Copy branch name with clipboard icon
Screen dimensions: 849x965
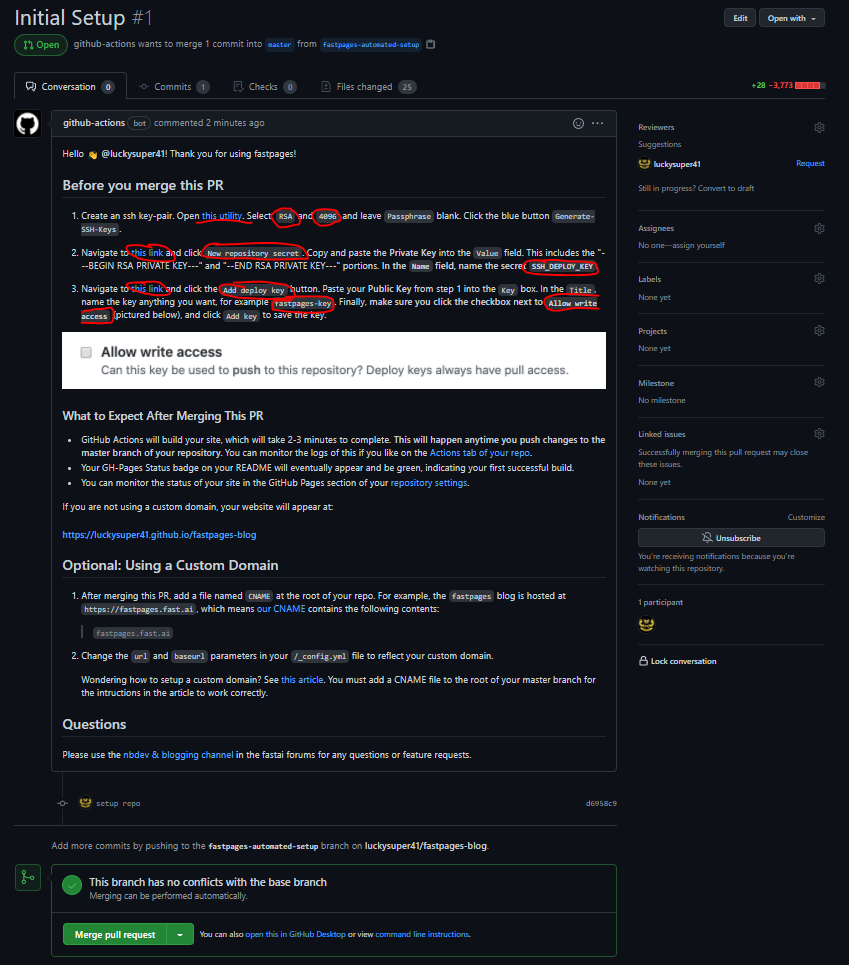click(x=431, y=44)
